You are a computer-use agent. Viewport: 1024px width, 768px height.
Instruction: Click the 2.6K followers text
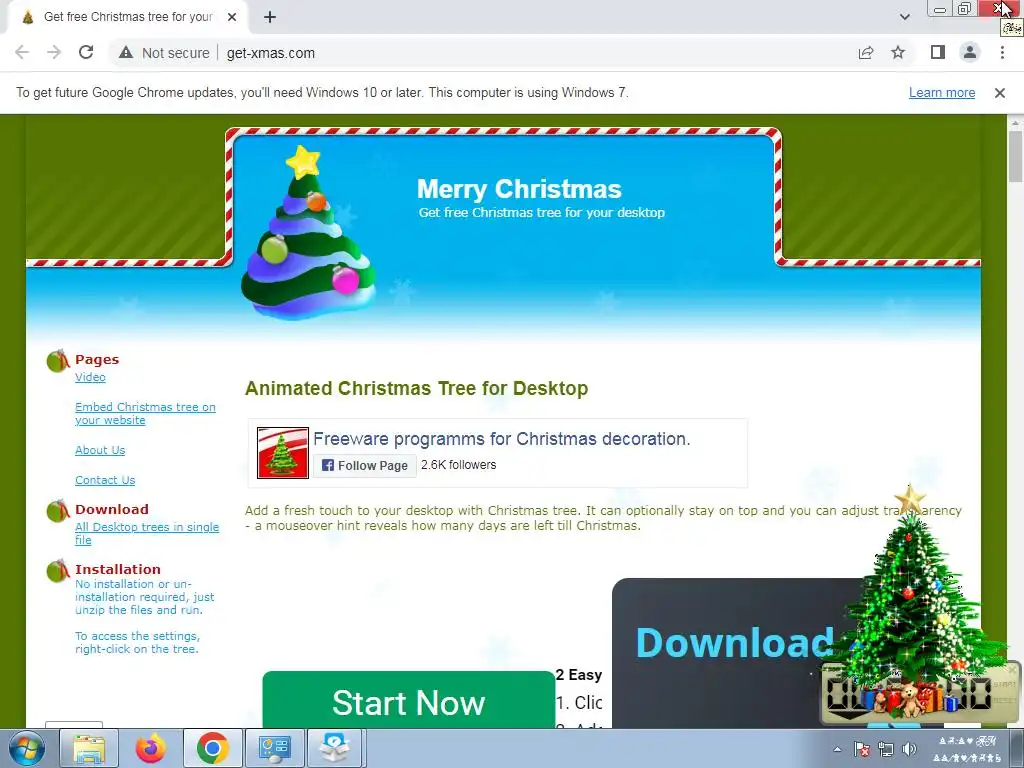[458, 465]
